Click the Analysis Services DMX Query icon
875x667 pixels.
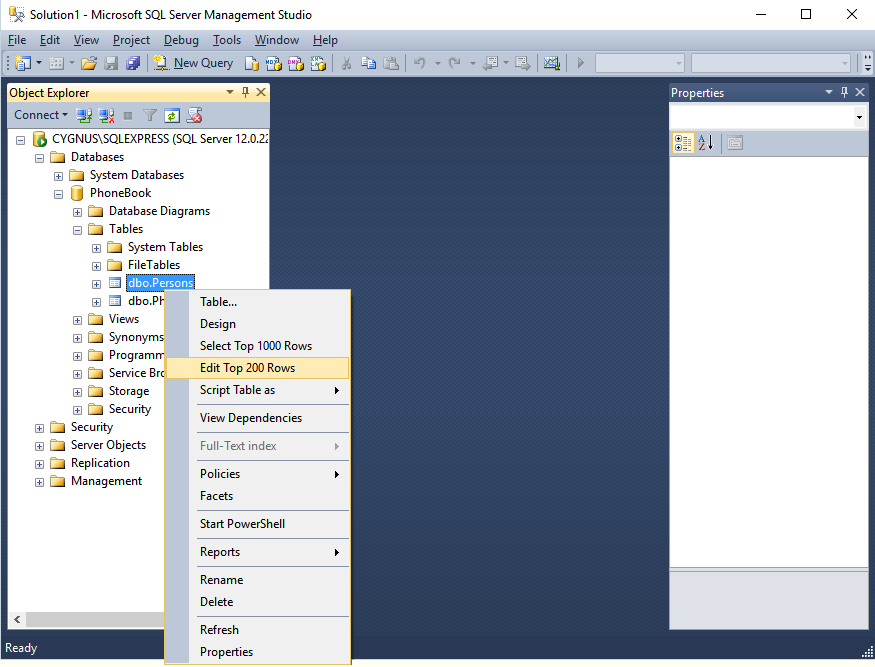[x=296, y=64]
